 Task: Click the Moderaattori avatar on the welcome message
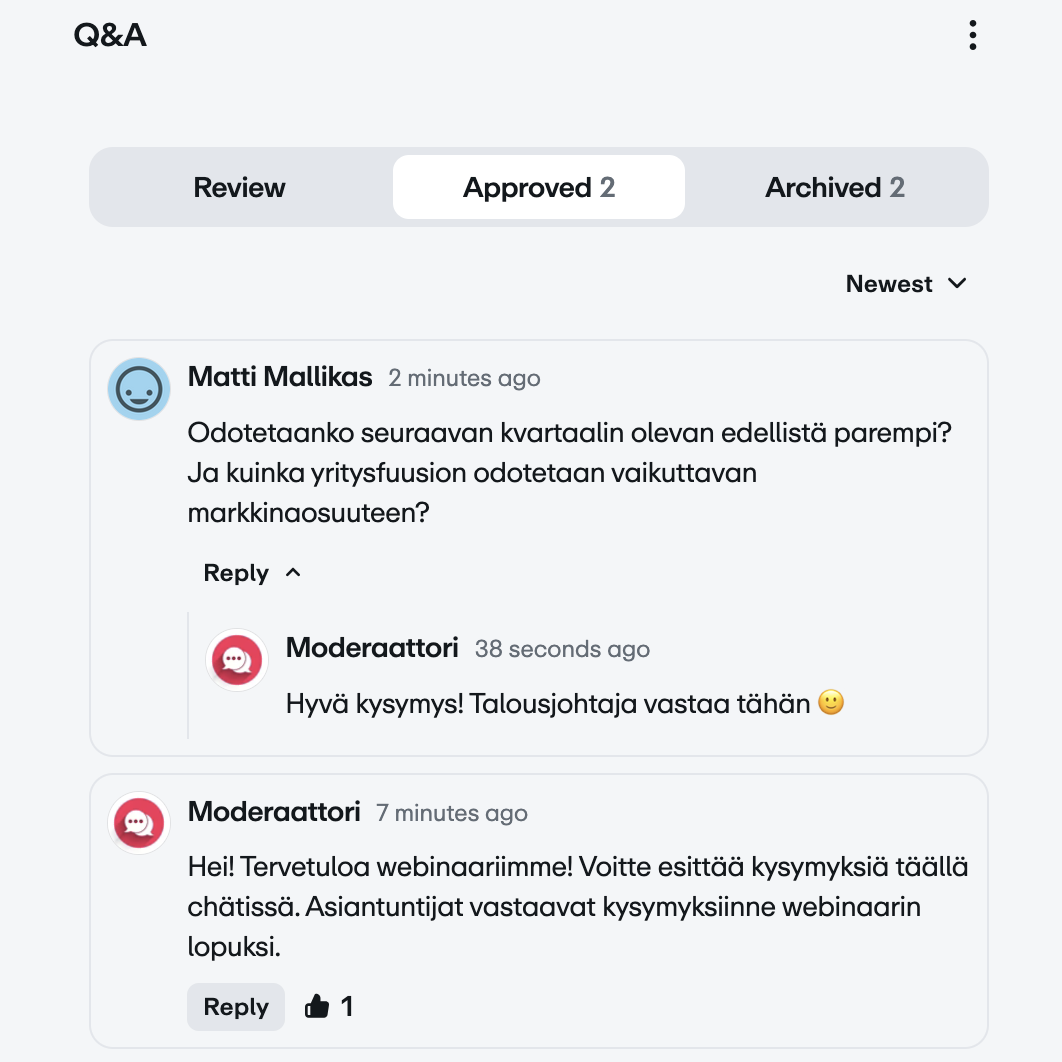(139, 823)
